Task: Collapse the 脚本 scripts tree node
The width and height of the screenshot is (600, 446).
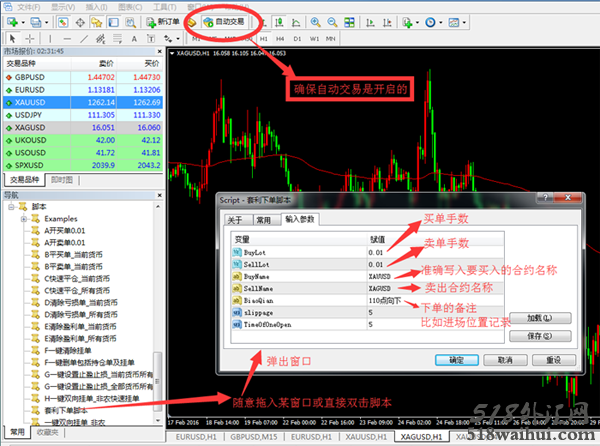Action: (11, 207)
